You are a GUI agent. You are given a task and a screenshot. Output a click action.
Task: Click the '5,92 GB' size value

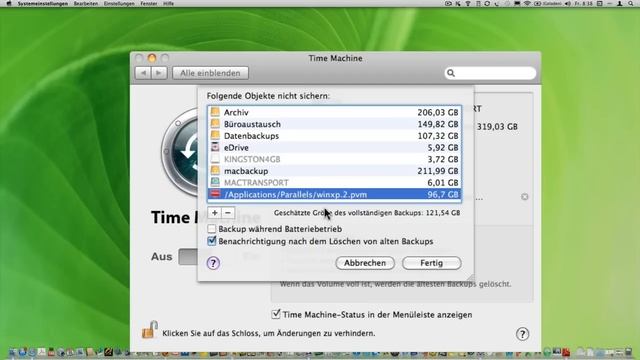[443, 148]
